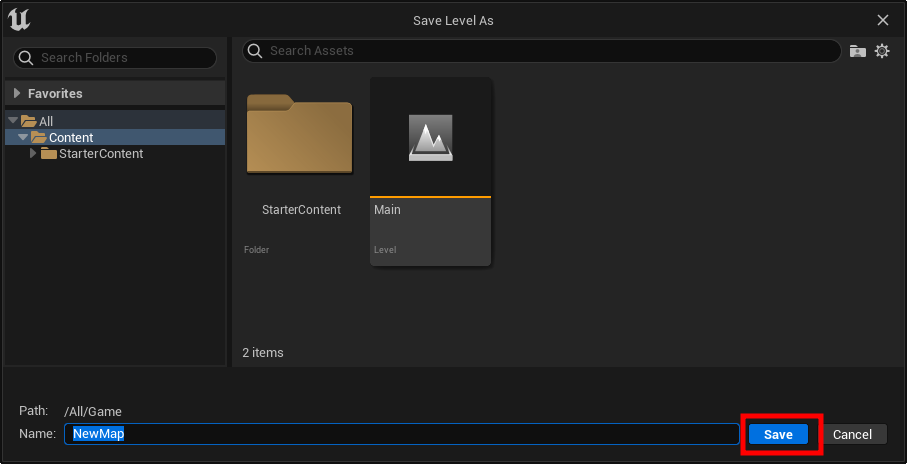
Task: Click into the Search Assets box
Action: pyautogui.click(x=550, y=51)
